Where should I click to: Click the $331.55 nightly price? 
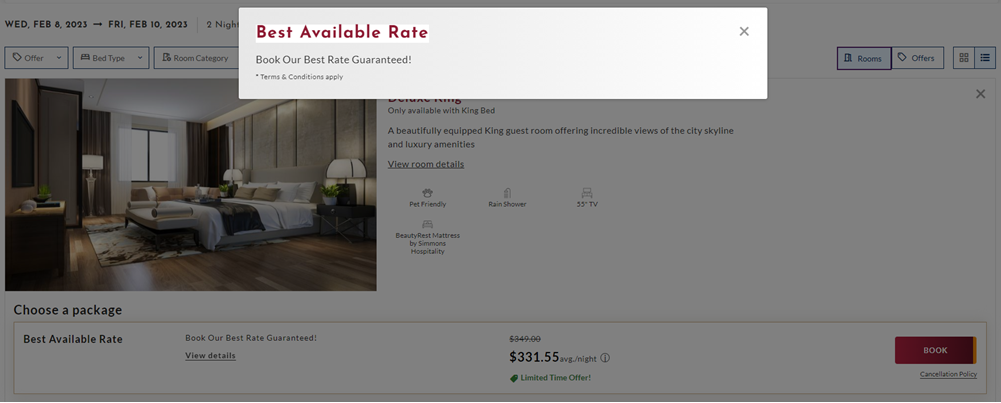pyautogui.click(x=534, y=357)
